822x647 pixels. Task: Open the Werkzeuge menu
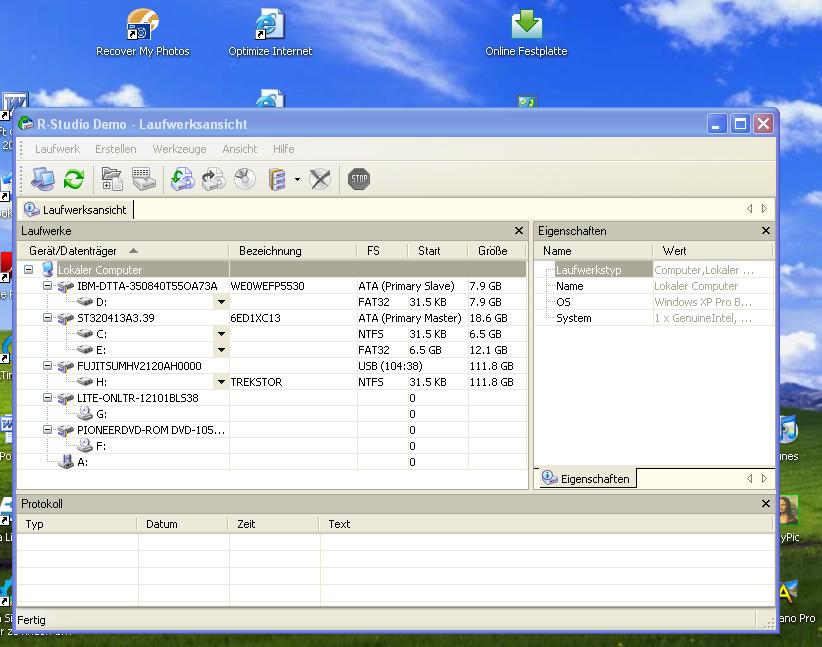(179, 149)
